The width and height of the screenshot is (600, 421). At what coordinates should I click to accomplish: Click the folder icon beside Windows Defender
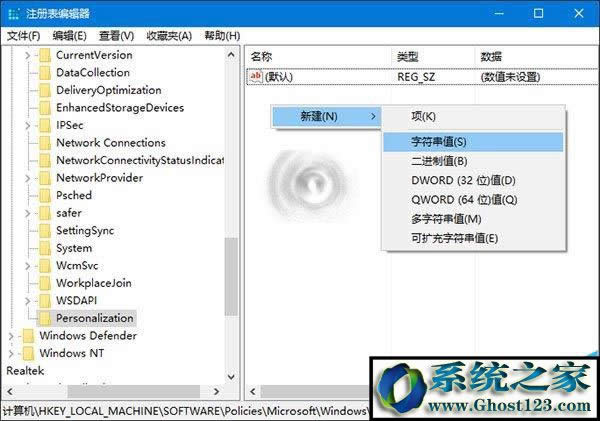(x=27, y=336)
